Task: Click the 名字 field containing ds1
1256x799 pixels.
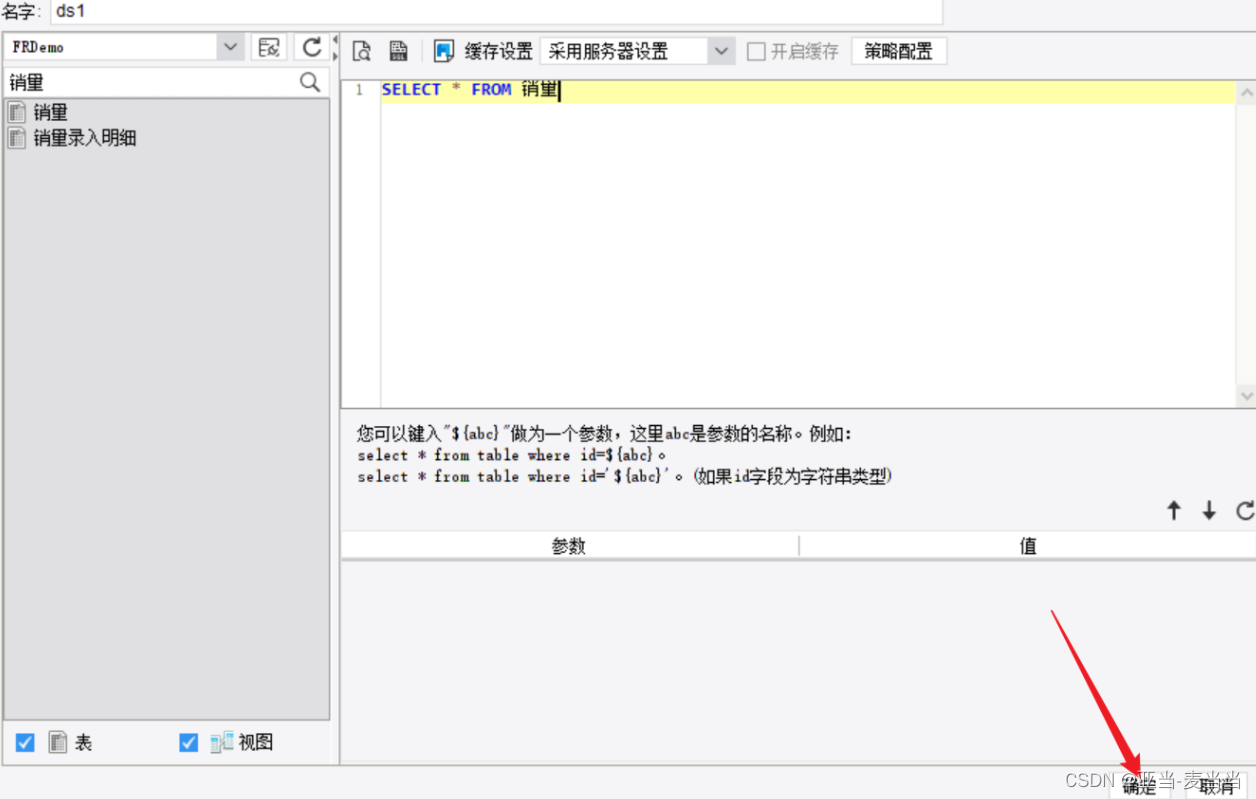Action: point(496,12)
